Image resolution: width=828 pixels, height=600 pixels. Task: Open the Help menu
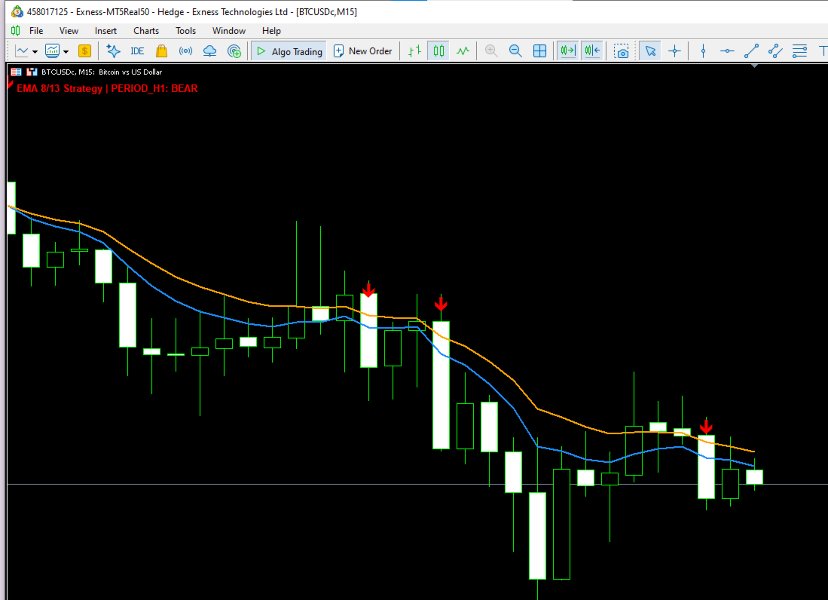[x=271, y=31]
